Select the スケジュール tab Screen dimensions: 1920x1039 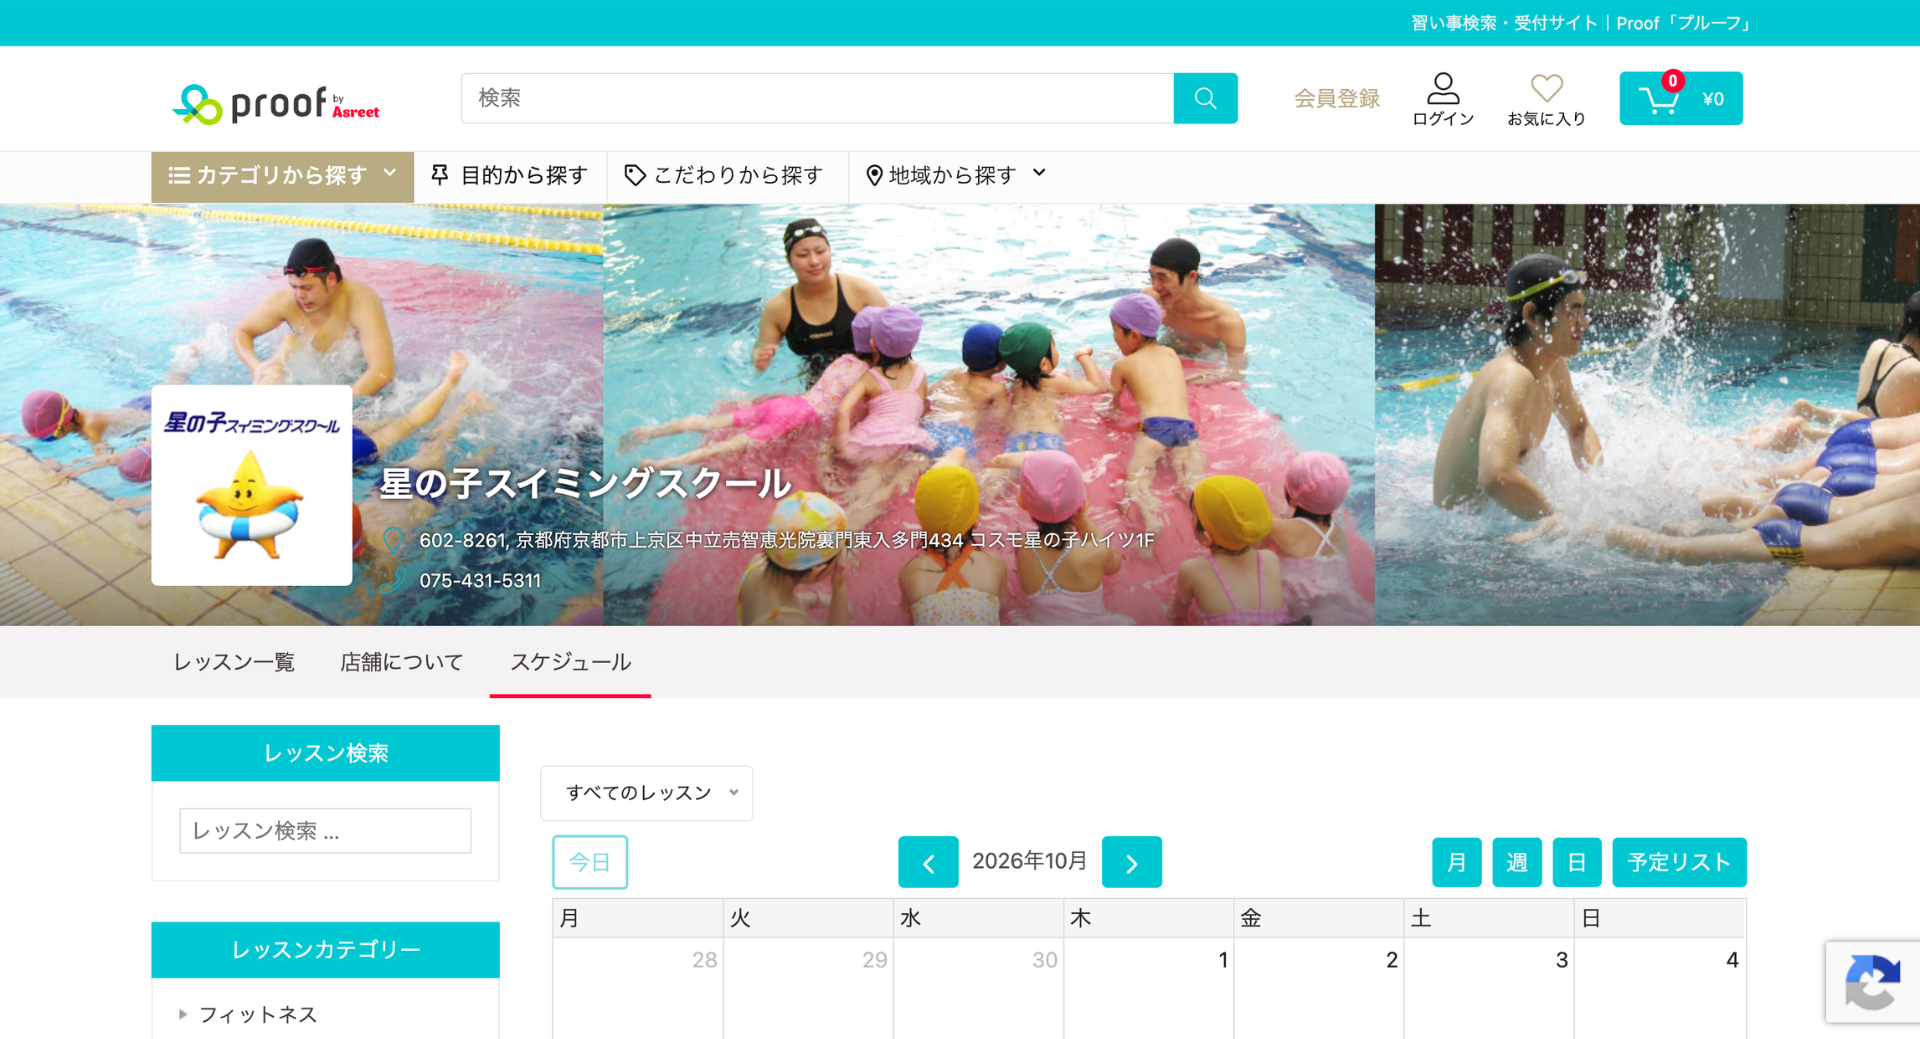(570, 662)
